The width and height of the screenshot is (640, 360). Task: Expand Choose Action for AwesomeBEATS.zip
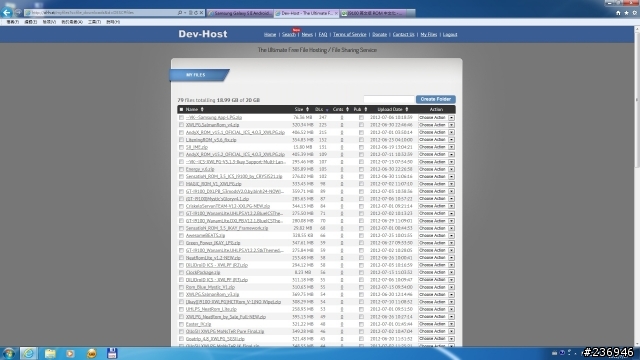click(x=436, y=236)
